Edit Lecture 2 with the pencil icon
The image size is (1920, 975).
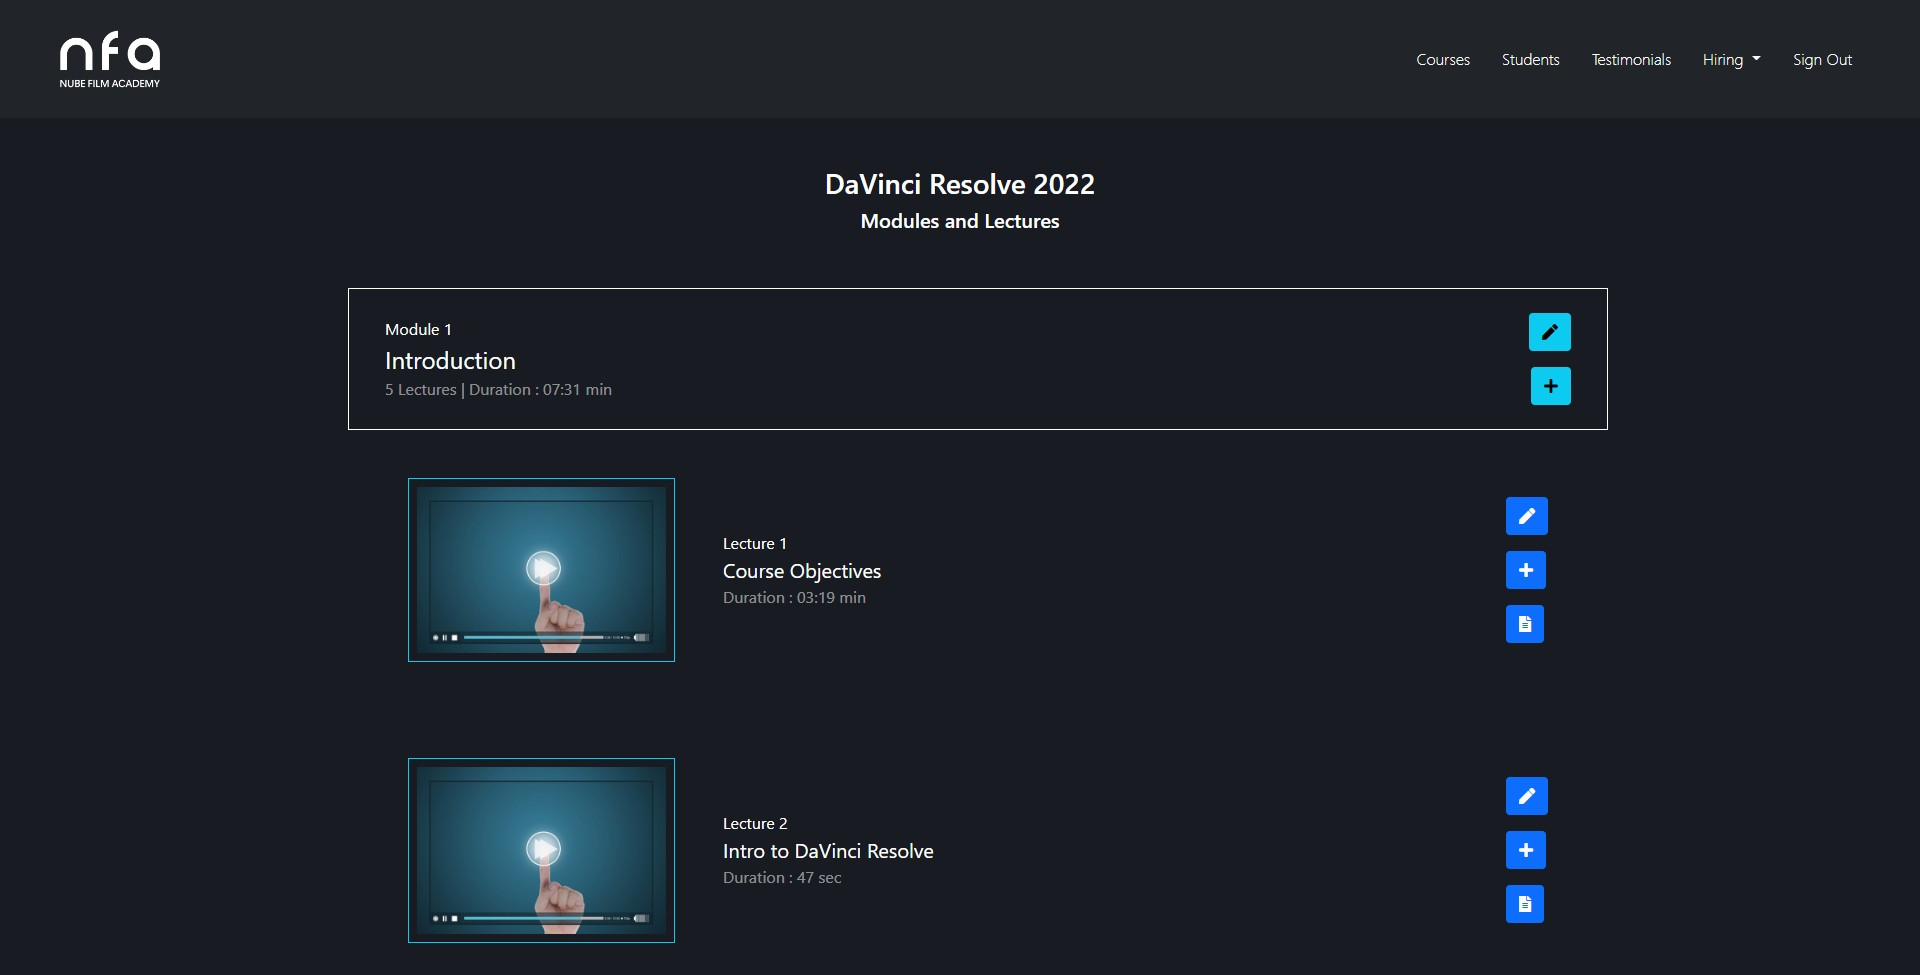click(1526, 796)
